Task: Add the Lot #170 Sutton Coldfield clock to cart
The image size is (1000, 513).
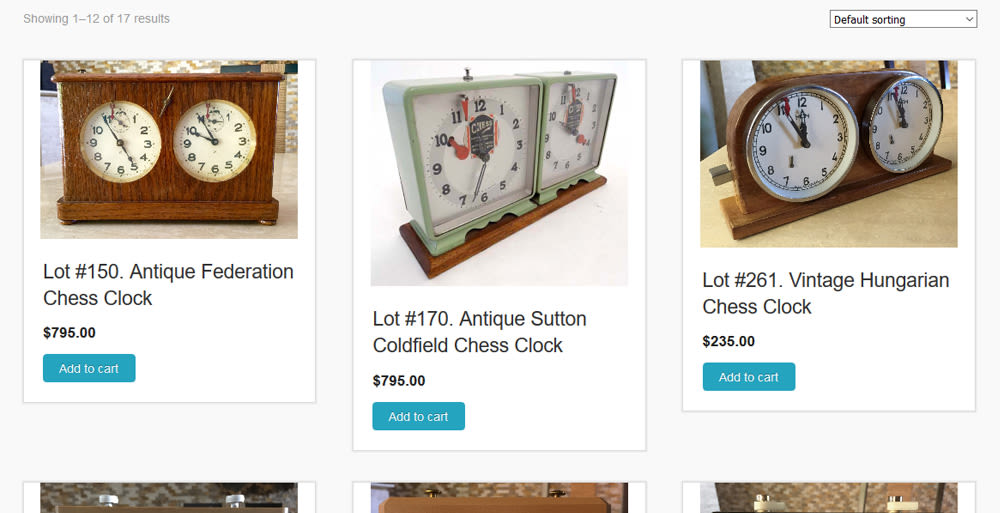Action: [x=418, y=416]
